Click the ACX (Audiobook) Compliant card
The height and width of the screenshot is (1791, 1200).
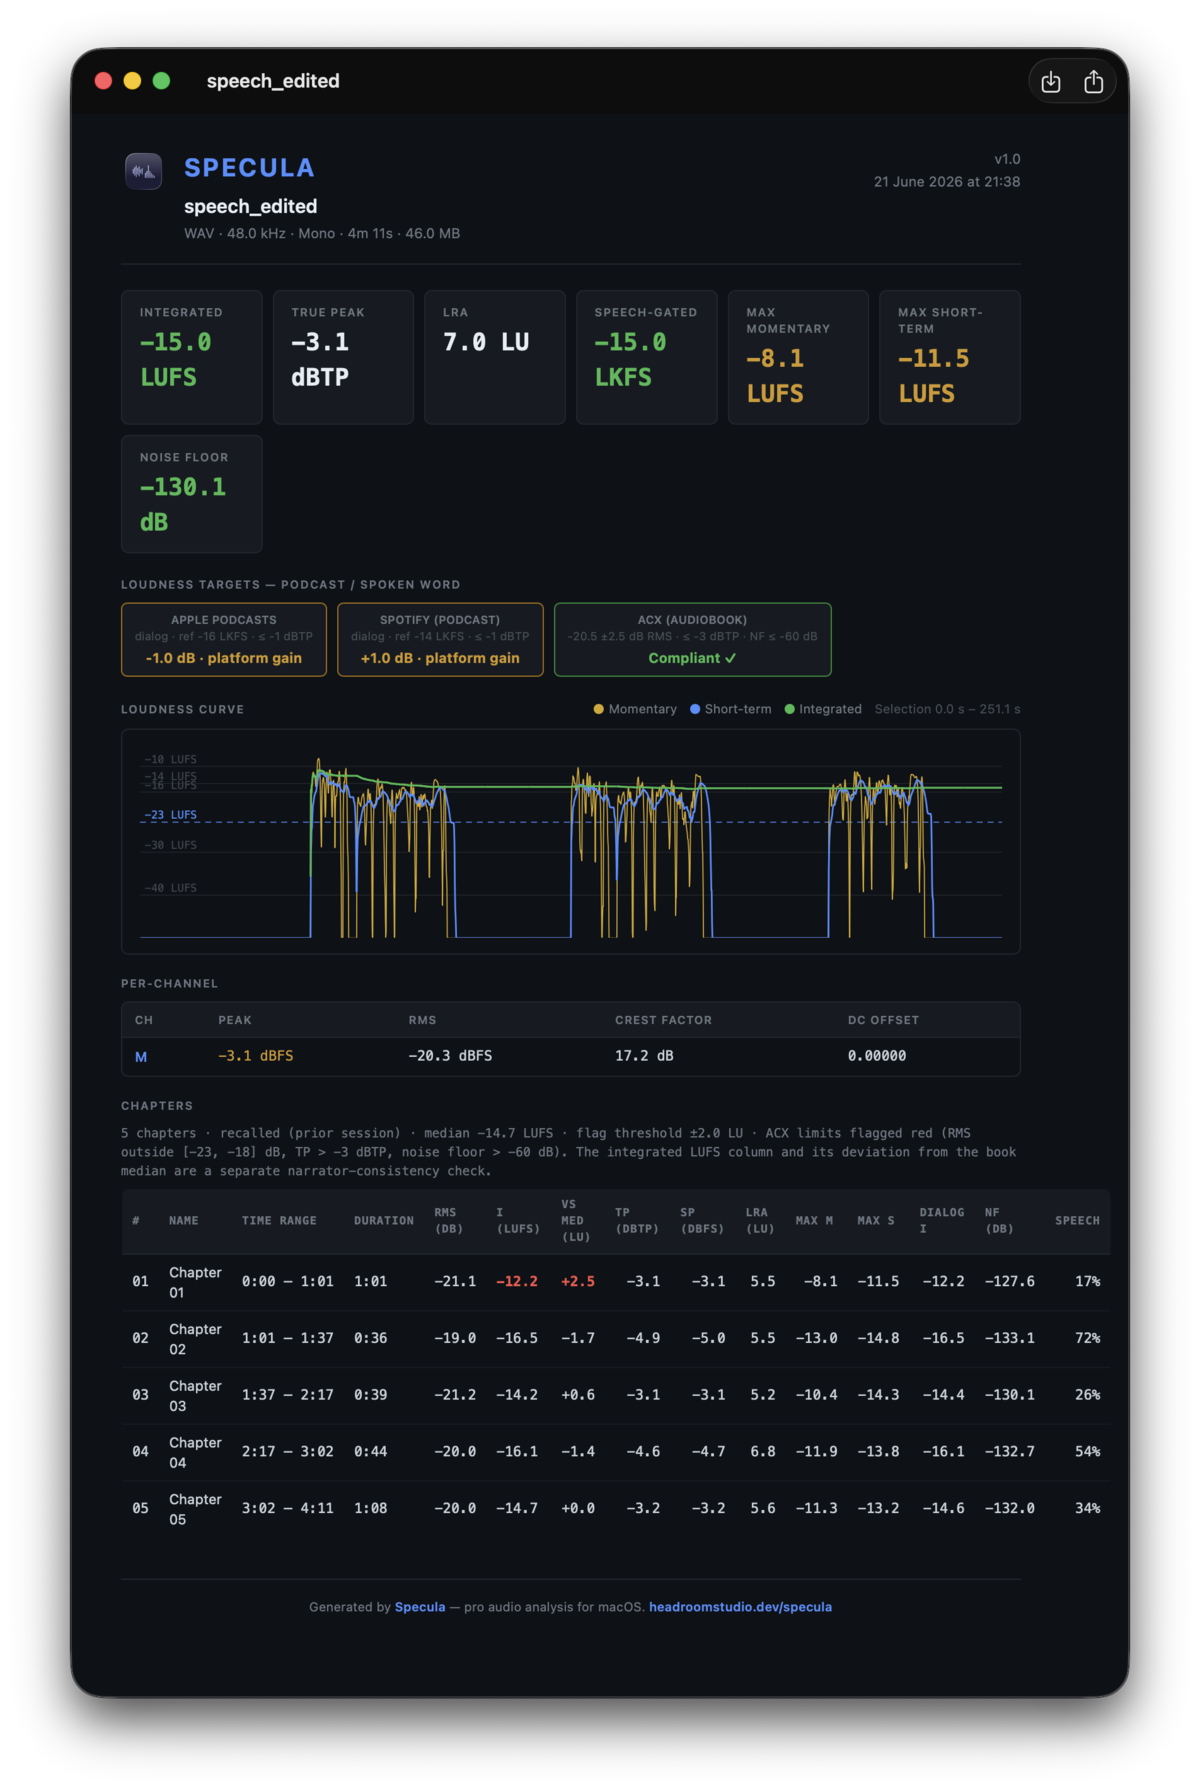pyautogui.click(x=692, y=639)
